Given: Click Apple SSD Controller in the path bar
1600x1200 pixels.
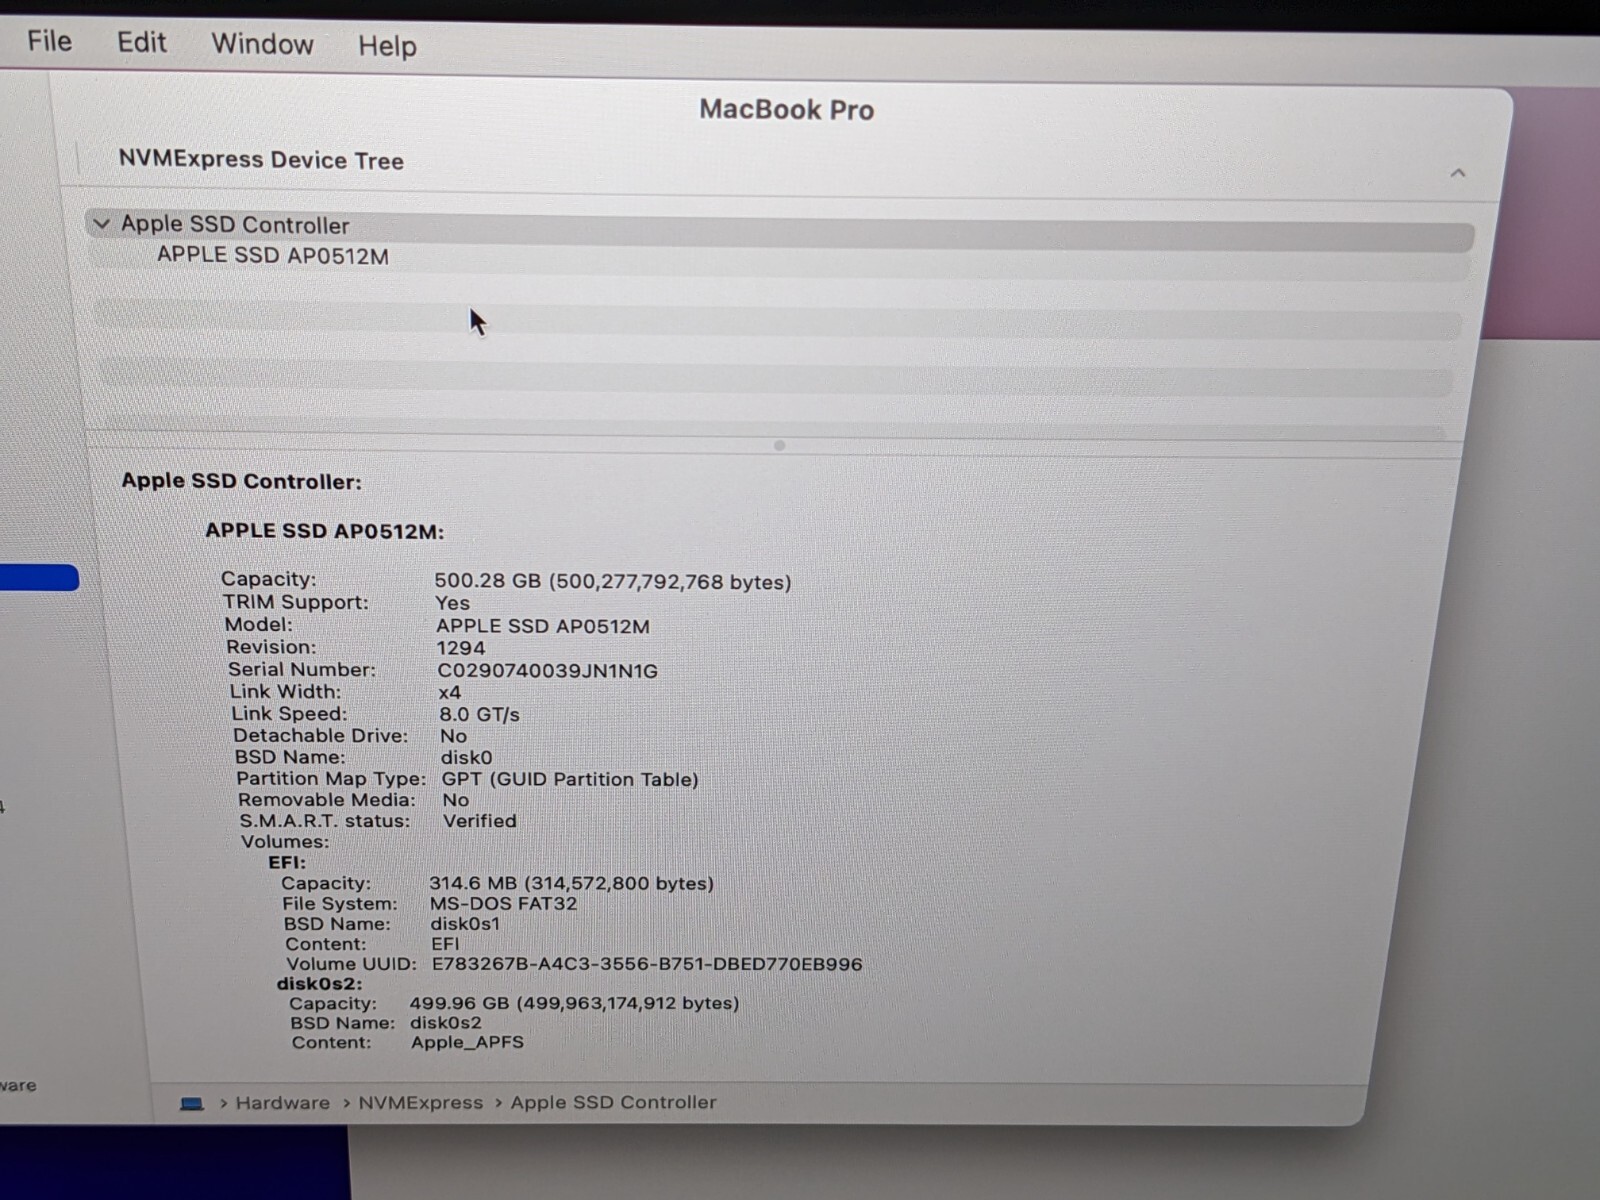Looking at the screenshot, I should 613,1102.
